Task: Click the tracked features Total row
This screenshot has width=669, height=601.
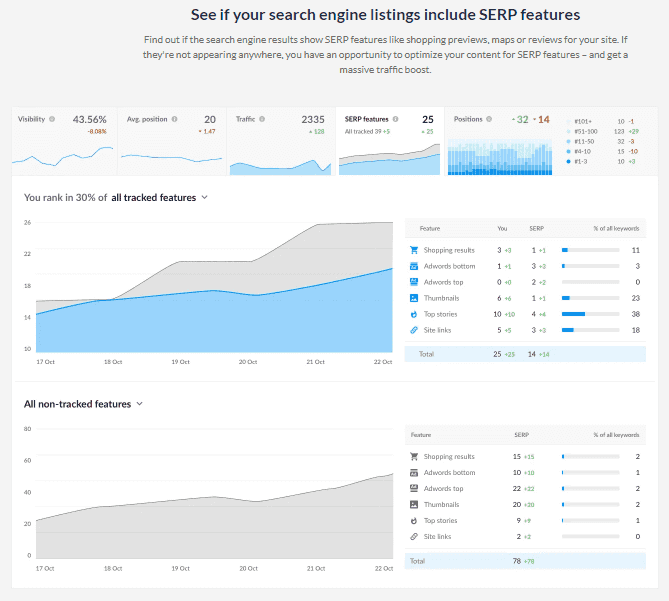Action: pyautogui.click(x=525, y=354)
